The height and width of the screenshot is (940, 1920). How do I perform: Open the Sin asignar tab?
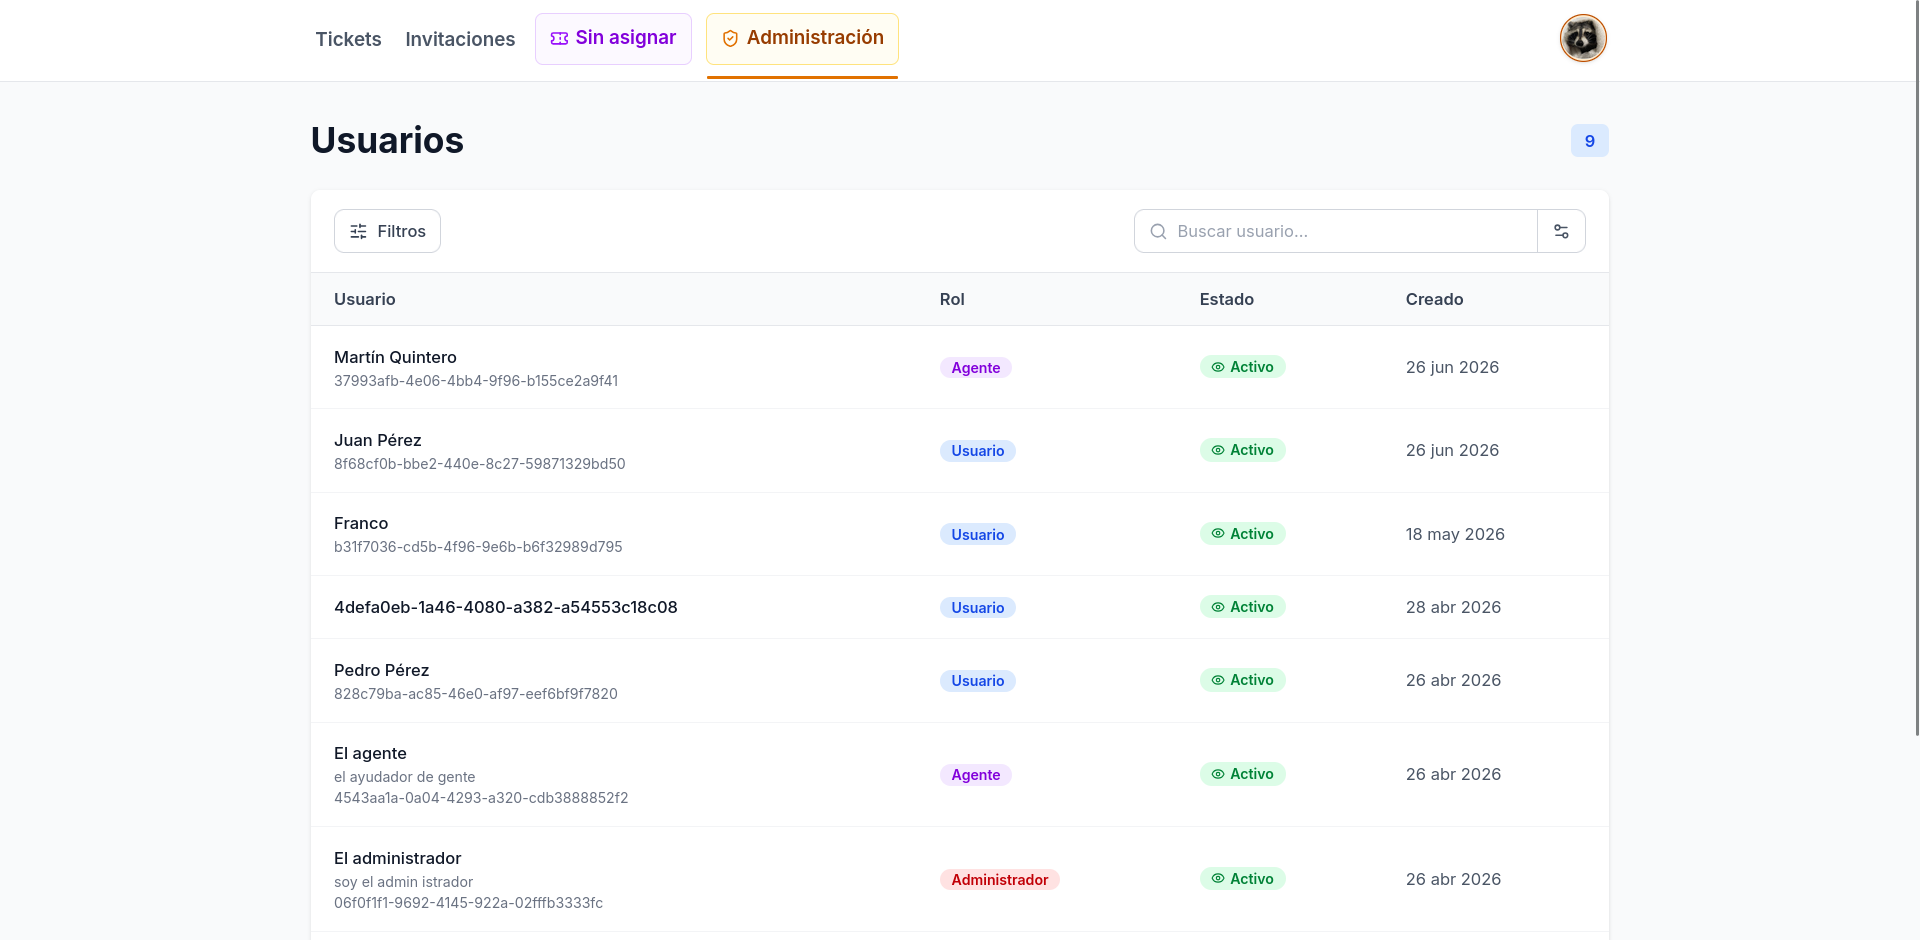click(x=613, y=39)
